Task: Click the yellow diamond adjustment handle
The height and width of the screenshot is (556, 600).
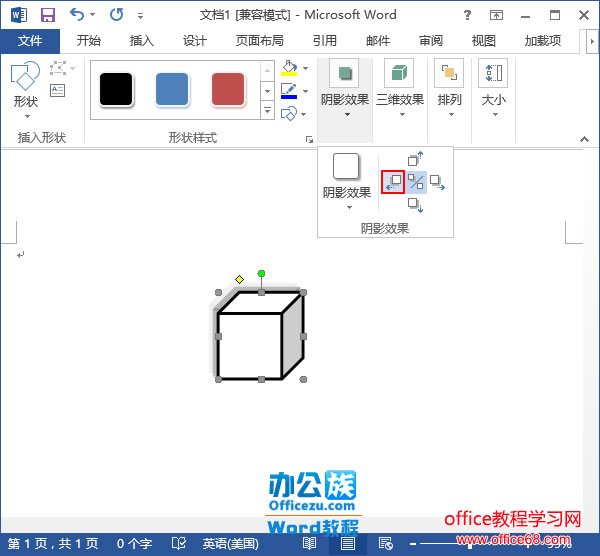Action: click(240, 279)
